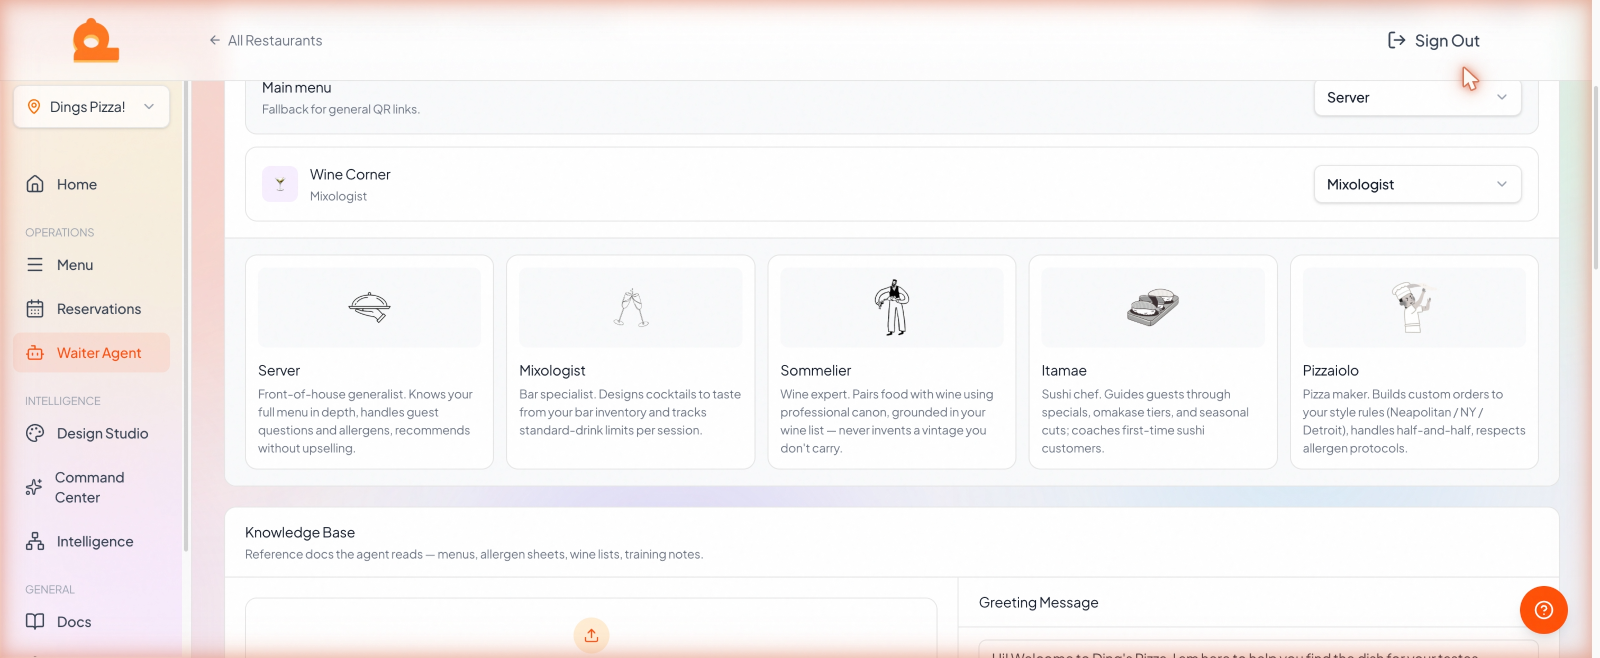Image resolution: width=1600 pixels, height=658 pixels.
Task: Select the Sommelier persona card
Action: coord(892,362)
